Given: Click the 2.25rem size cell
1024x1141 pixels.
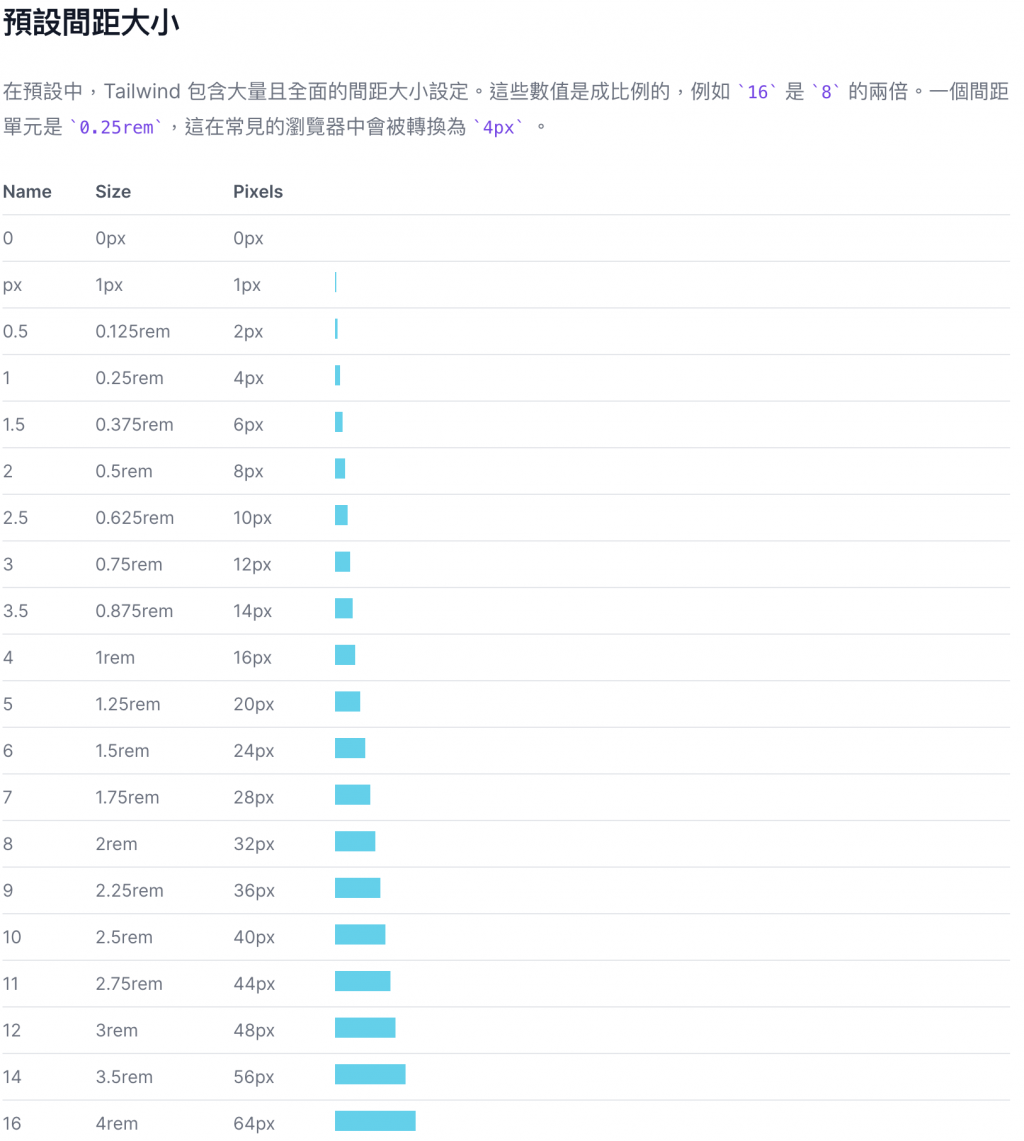Looking at the screenshot, I should pos(130,891).
